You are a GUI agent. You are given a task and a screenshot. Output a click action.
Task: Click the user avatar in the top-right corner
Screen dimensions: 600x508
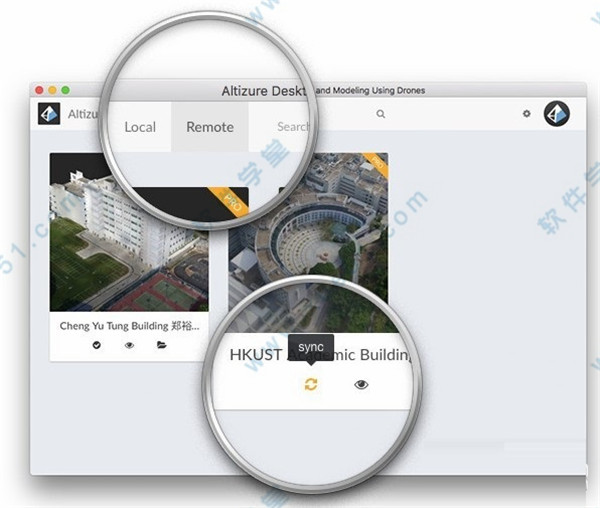tap(556, 114)
